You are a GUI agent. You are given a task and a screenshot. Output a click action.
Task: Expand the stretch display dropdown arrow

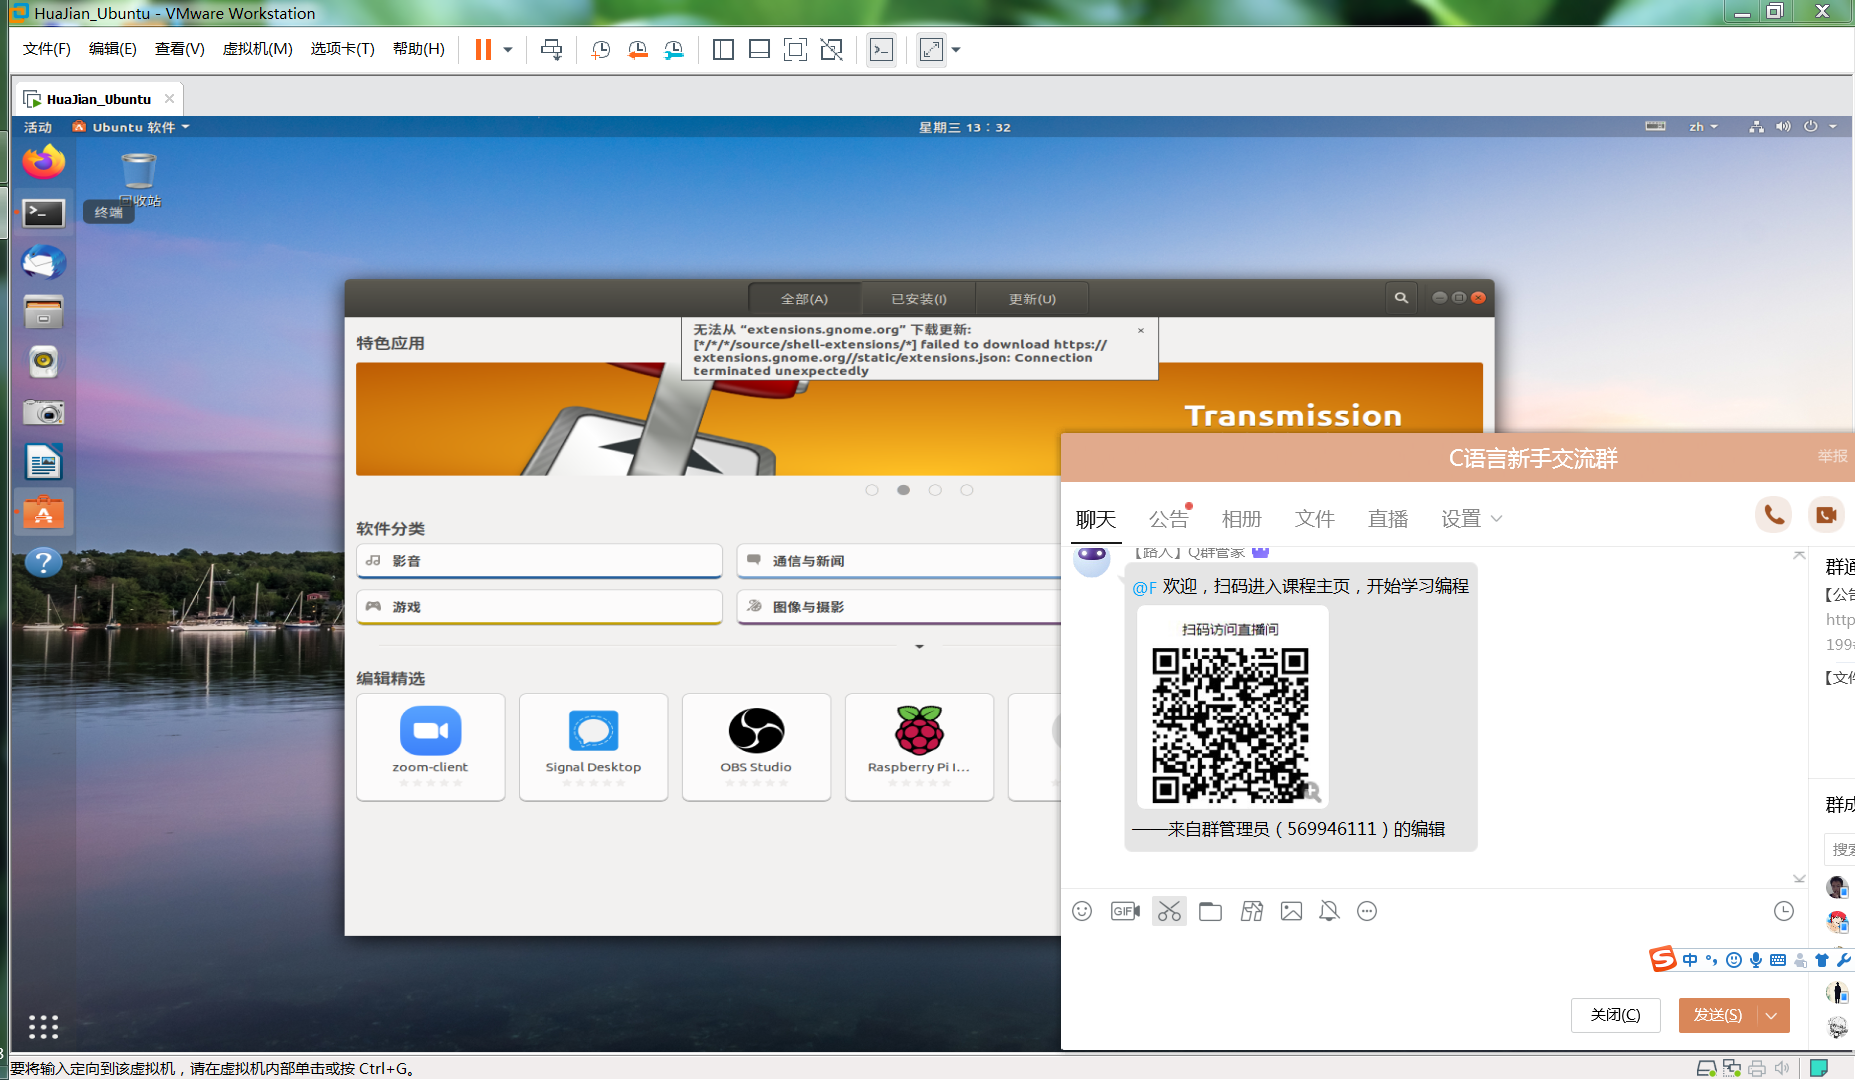(956, 50)
